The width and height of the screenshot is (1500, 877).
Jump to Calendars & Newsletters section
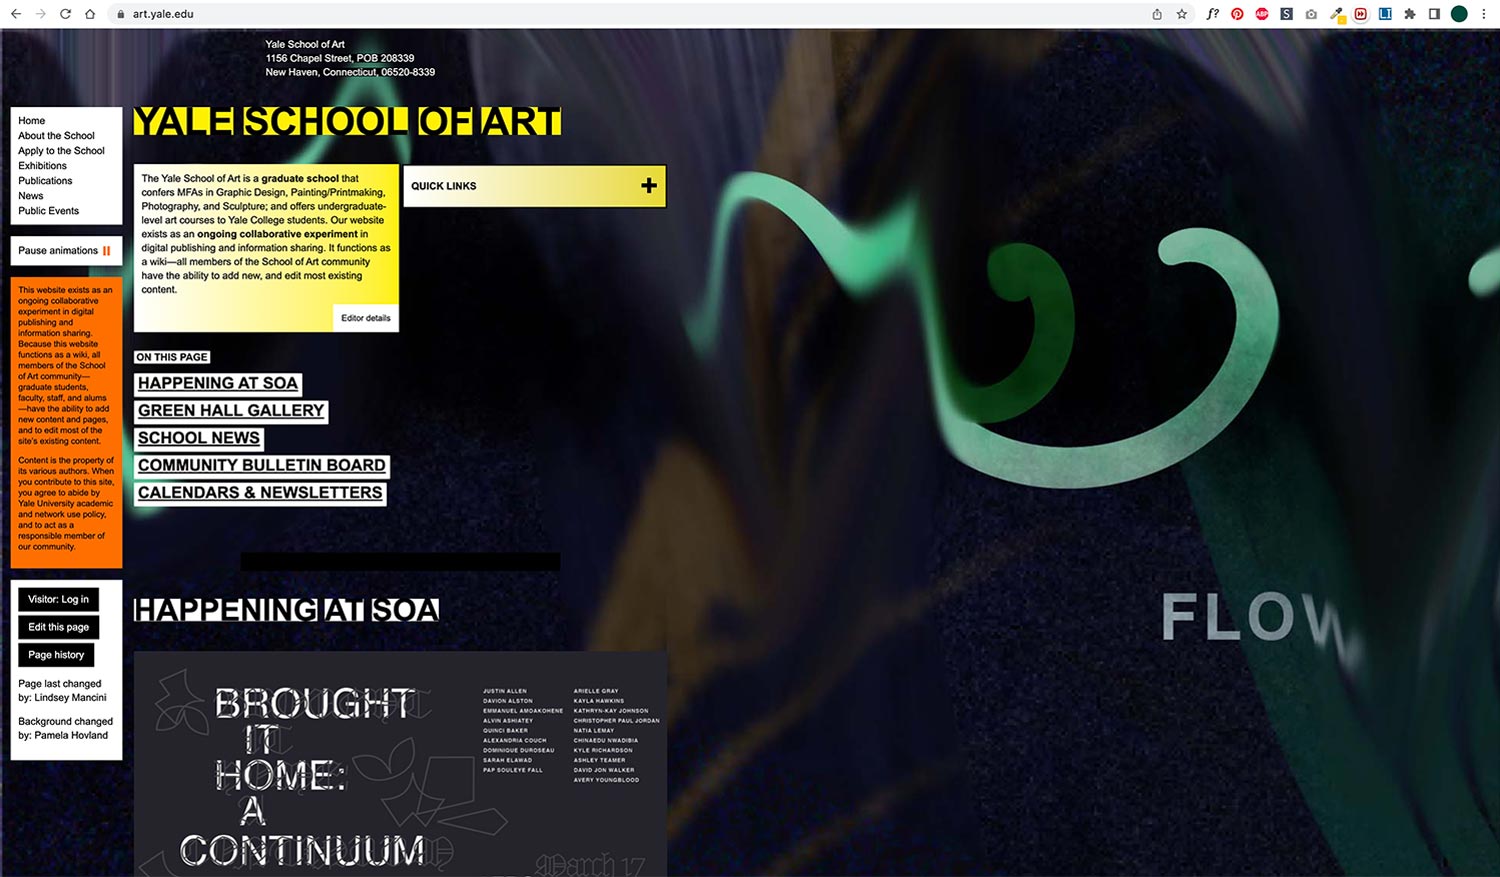260,492
